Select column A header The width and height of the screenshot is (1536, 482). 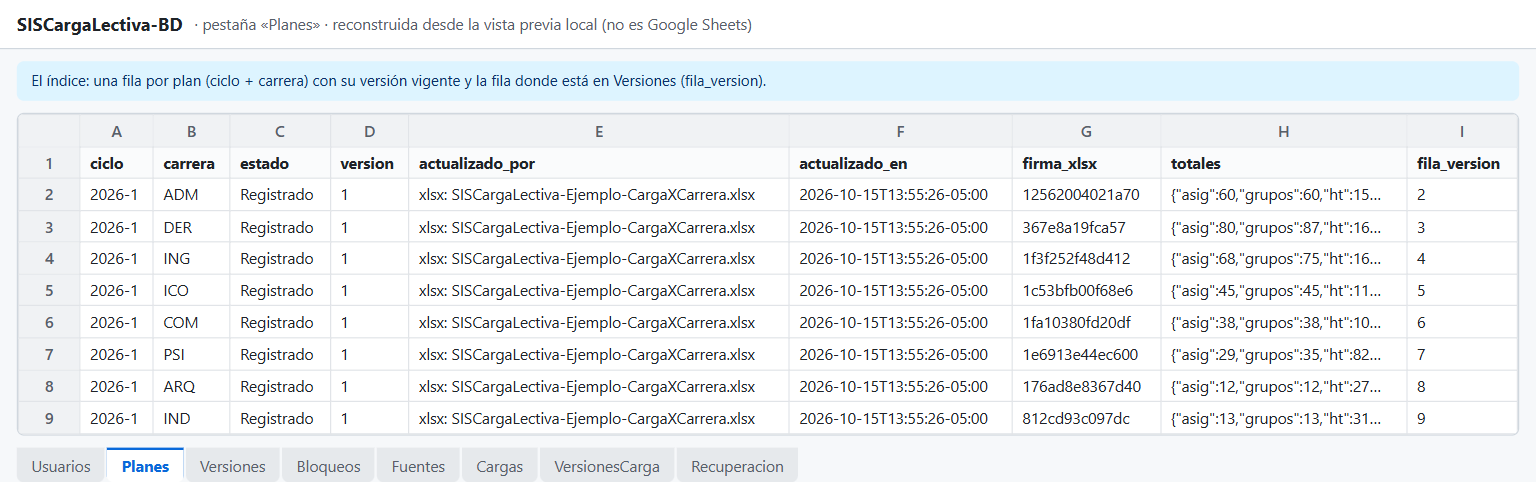[x=117, y=131]
